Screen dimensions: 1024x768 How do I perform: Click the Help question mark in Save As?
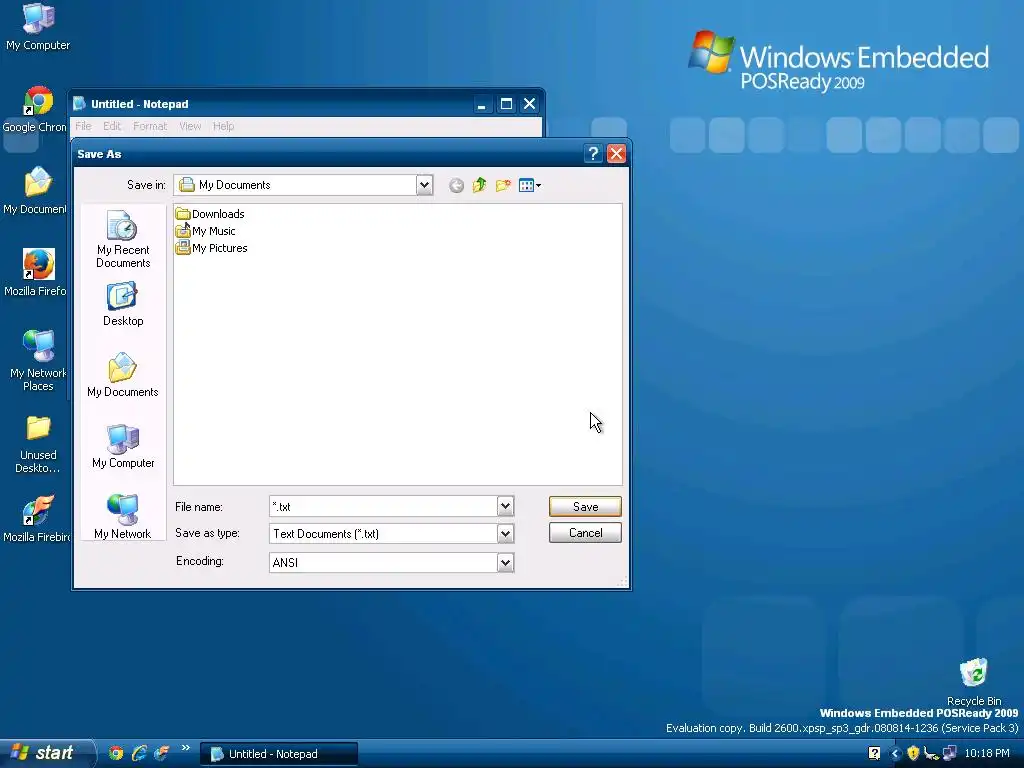[x=593, y=153]
